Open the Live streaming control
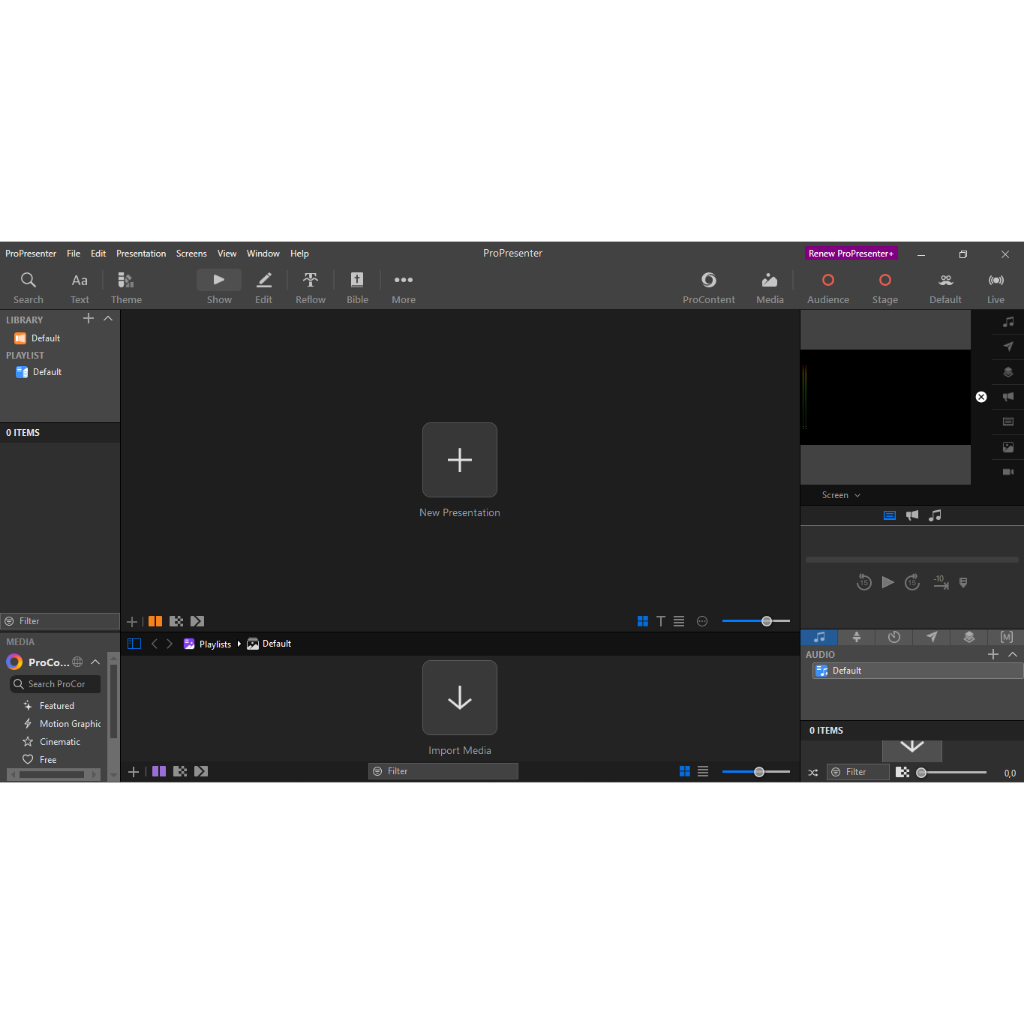1024x1024 pixels. 996,288
